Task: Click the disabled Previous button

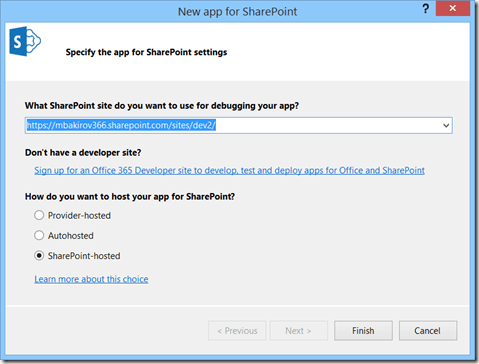Action: coord(237,331)
